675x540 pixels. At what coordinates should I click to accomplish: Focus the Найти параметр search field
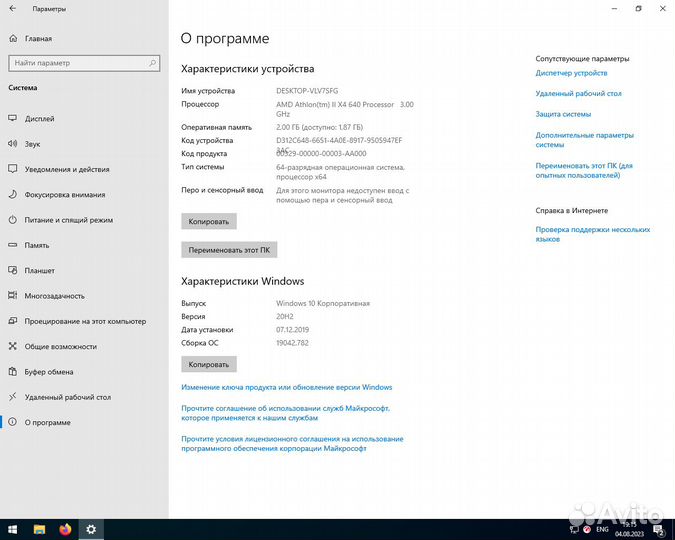(84, 63)
